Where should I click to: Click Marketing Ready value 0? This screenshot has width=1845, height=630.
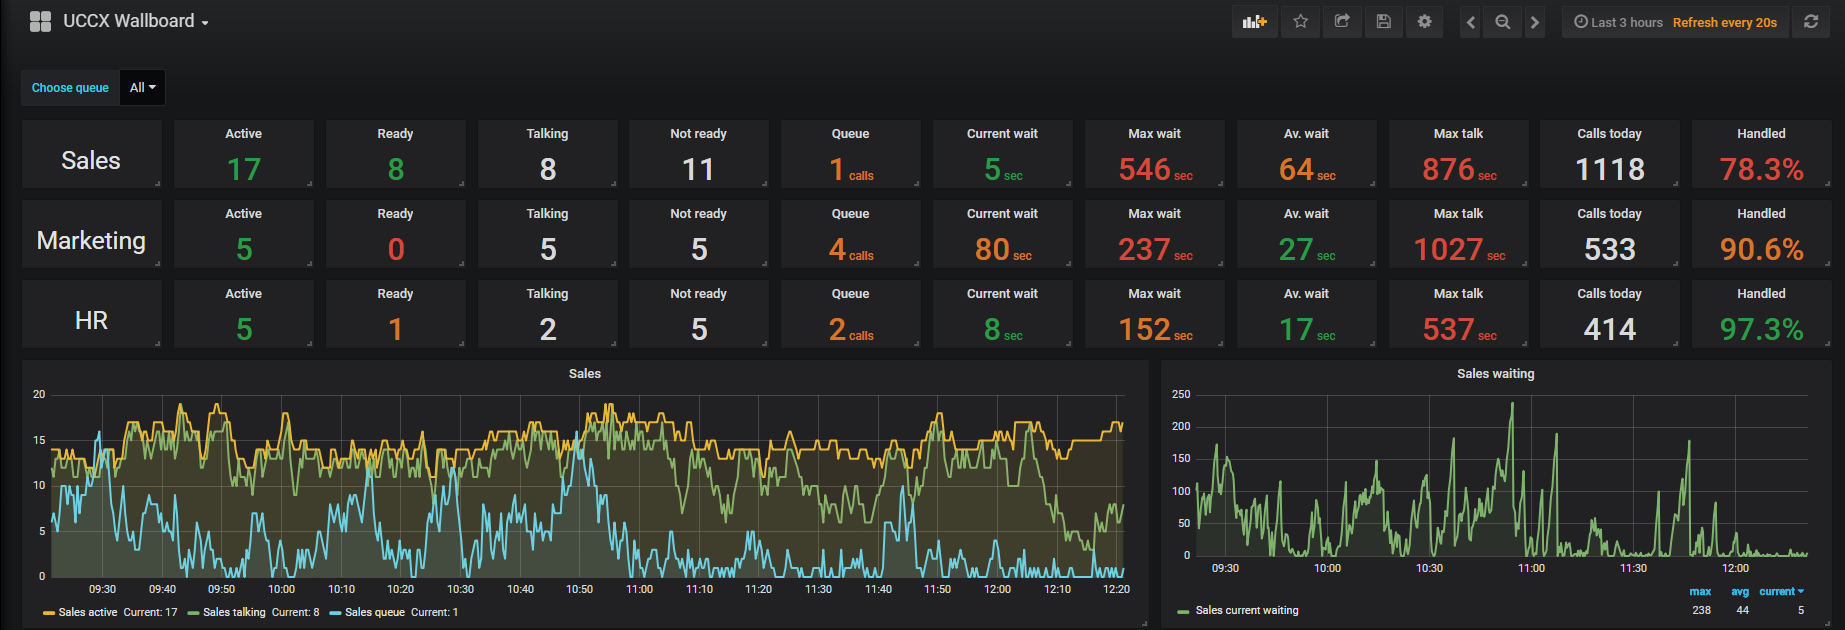click(396, 249)
